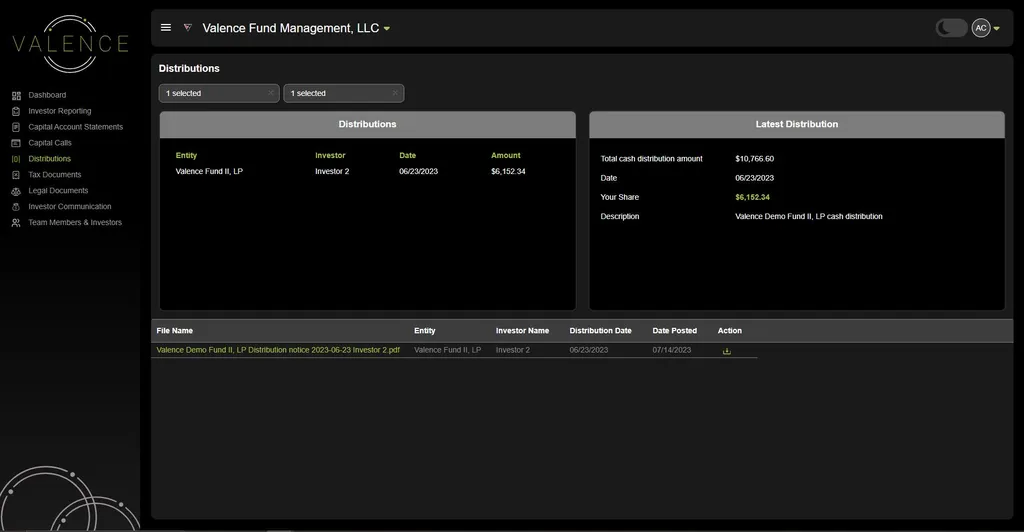Download the distribution notice PDF
The width and height of the screenshot is (1024, 532).
[726, 351]
